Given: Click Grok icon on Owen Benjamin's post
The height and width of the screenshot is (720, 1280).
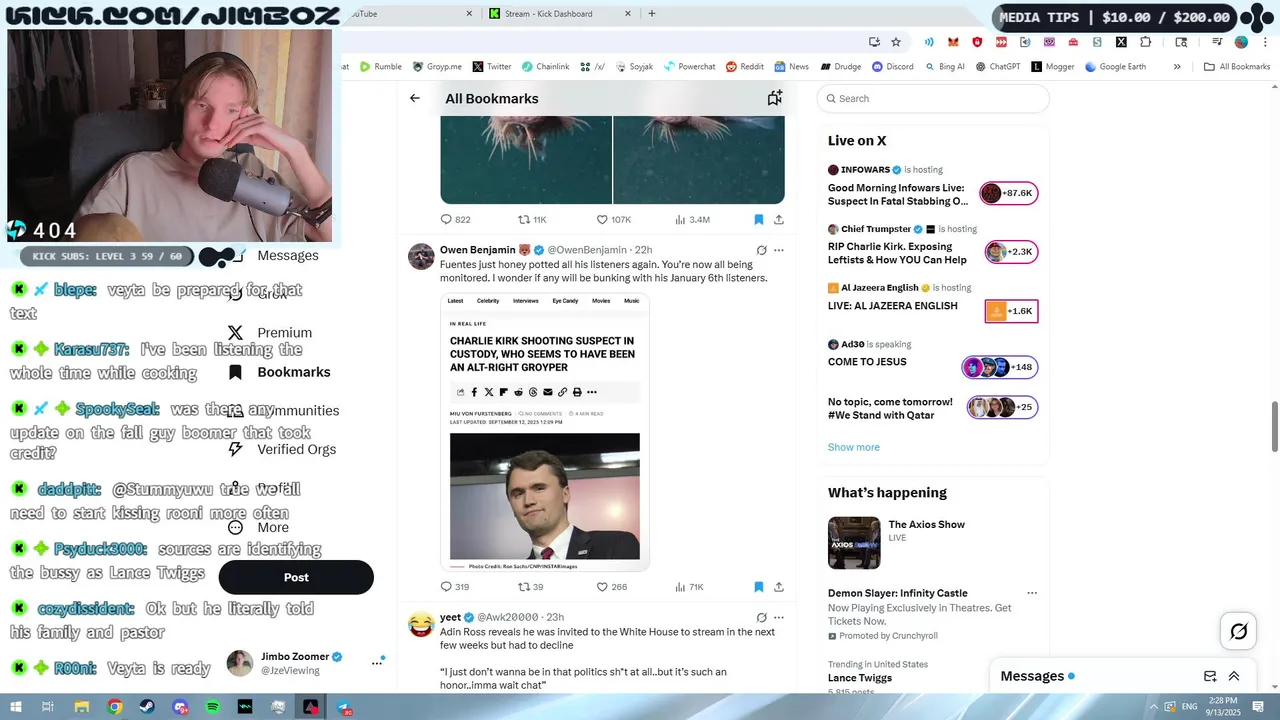Looking at the screenshot, I should [x=761, y=250].
